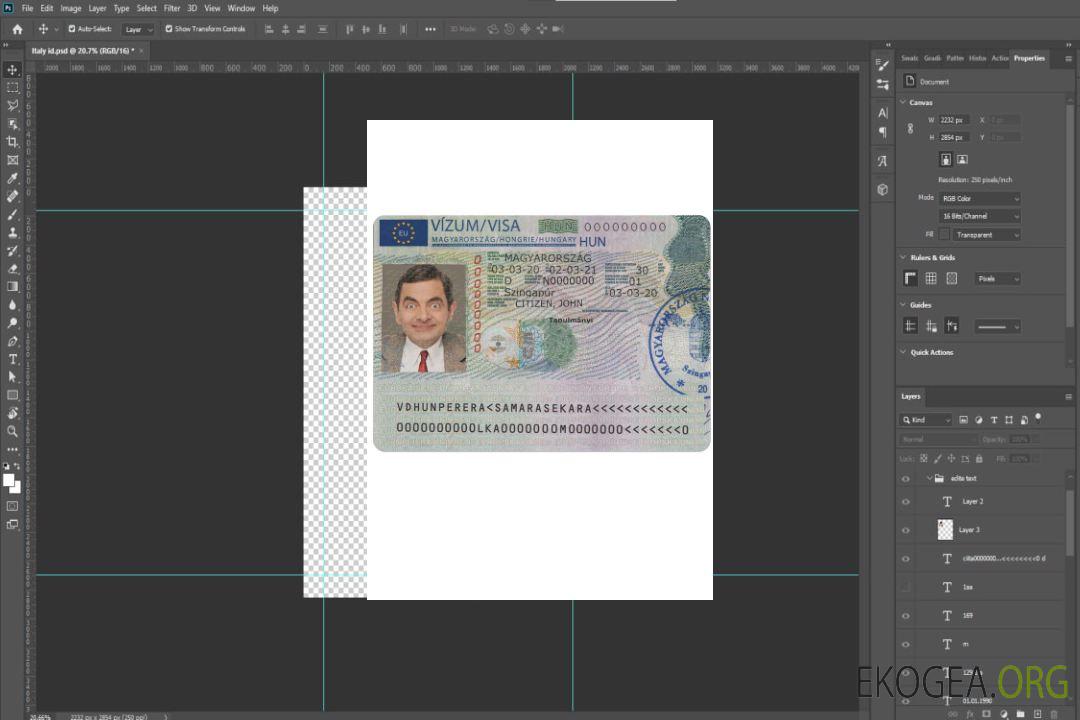Show the hidden '1aa' text layer
The height and width of the screenshot is (720, 1080).
point(906,588)
